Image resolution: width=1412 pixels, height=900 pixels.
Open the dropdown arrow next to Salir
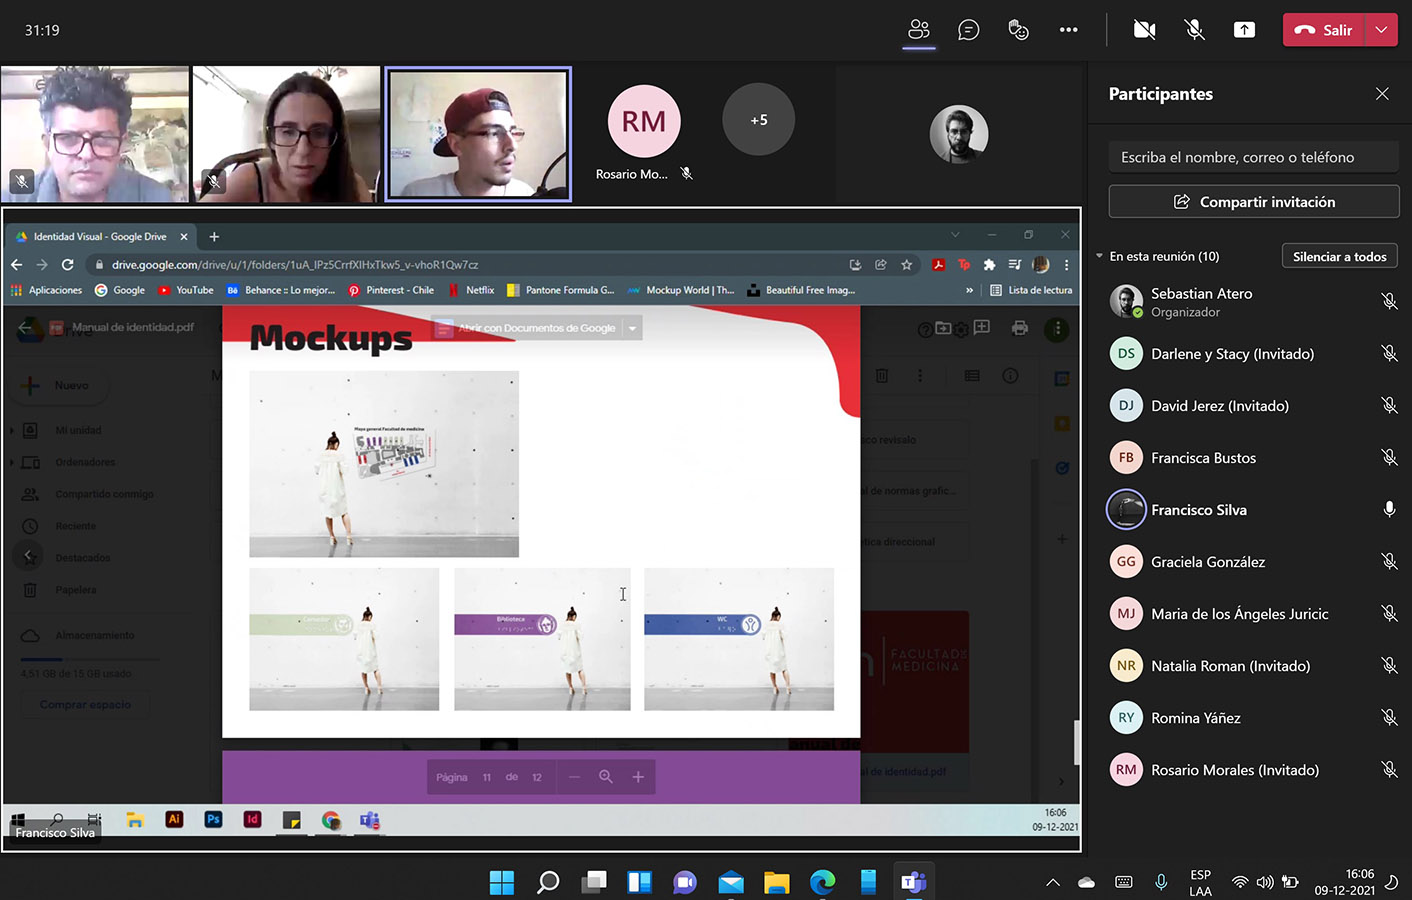(x=1381, y=30)
